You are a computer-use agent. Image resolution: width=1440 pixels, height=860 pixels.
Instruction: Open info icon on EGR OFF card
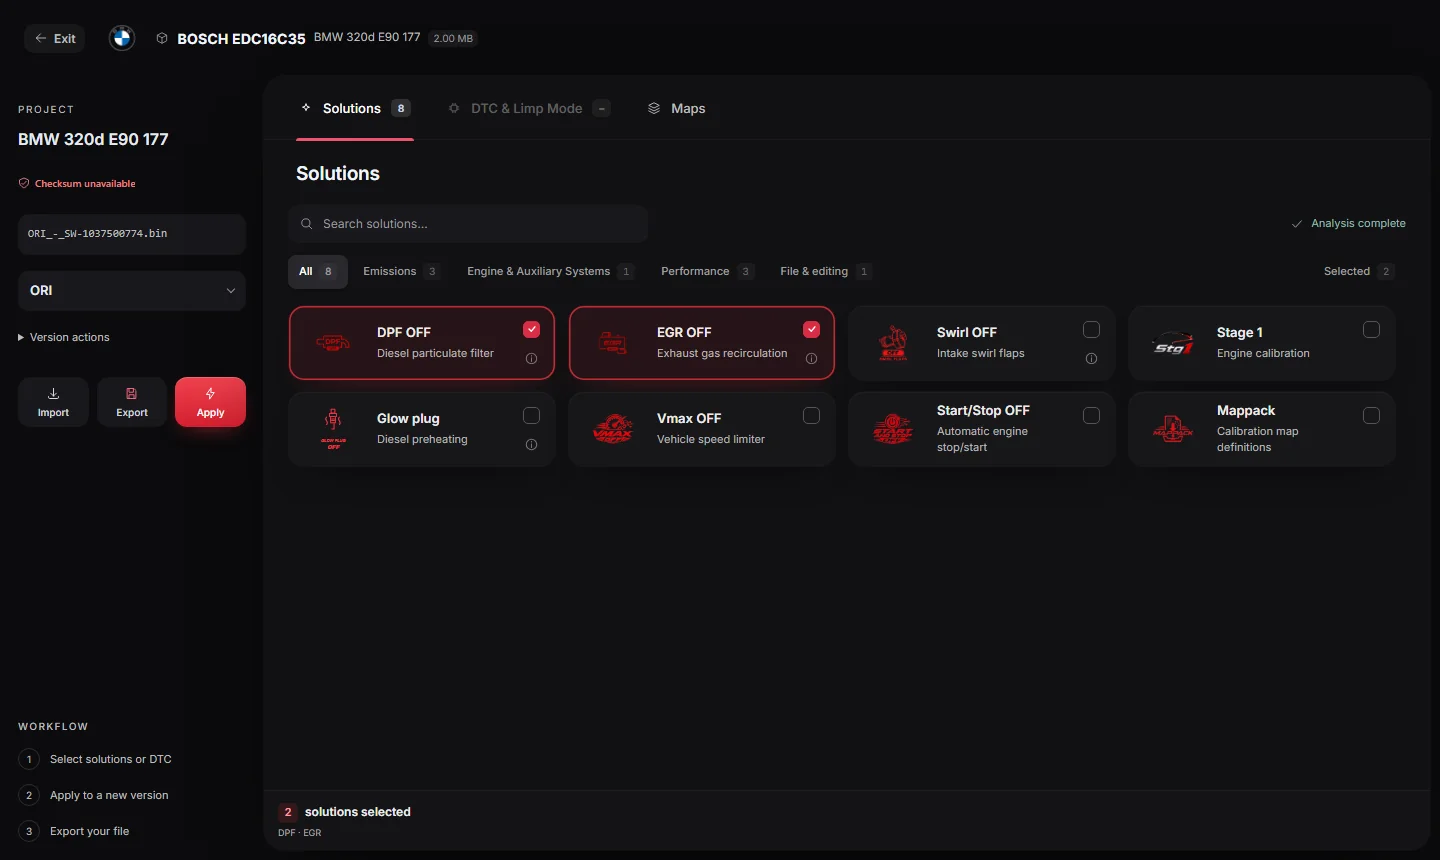tap(812, 359)
